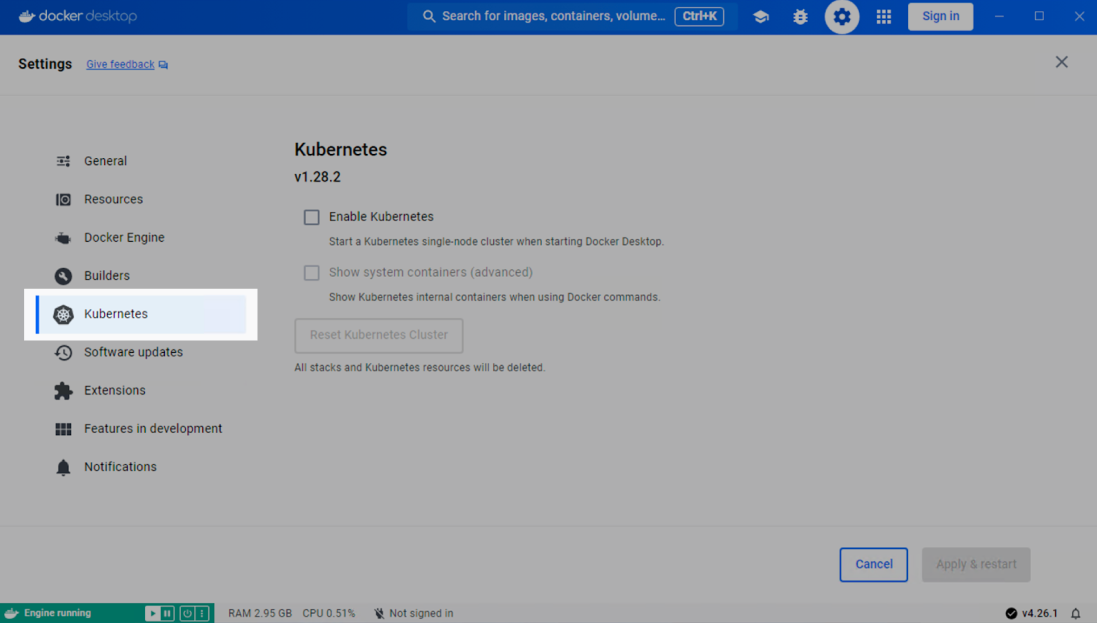Image resolution: width=1097 pixels, height=623 pixels.
Task: Click the Give feedback link
Action: point(120,65)
